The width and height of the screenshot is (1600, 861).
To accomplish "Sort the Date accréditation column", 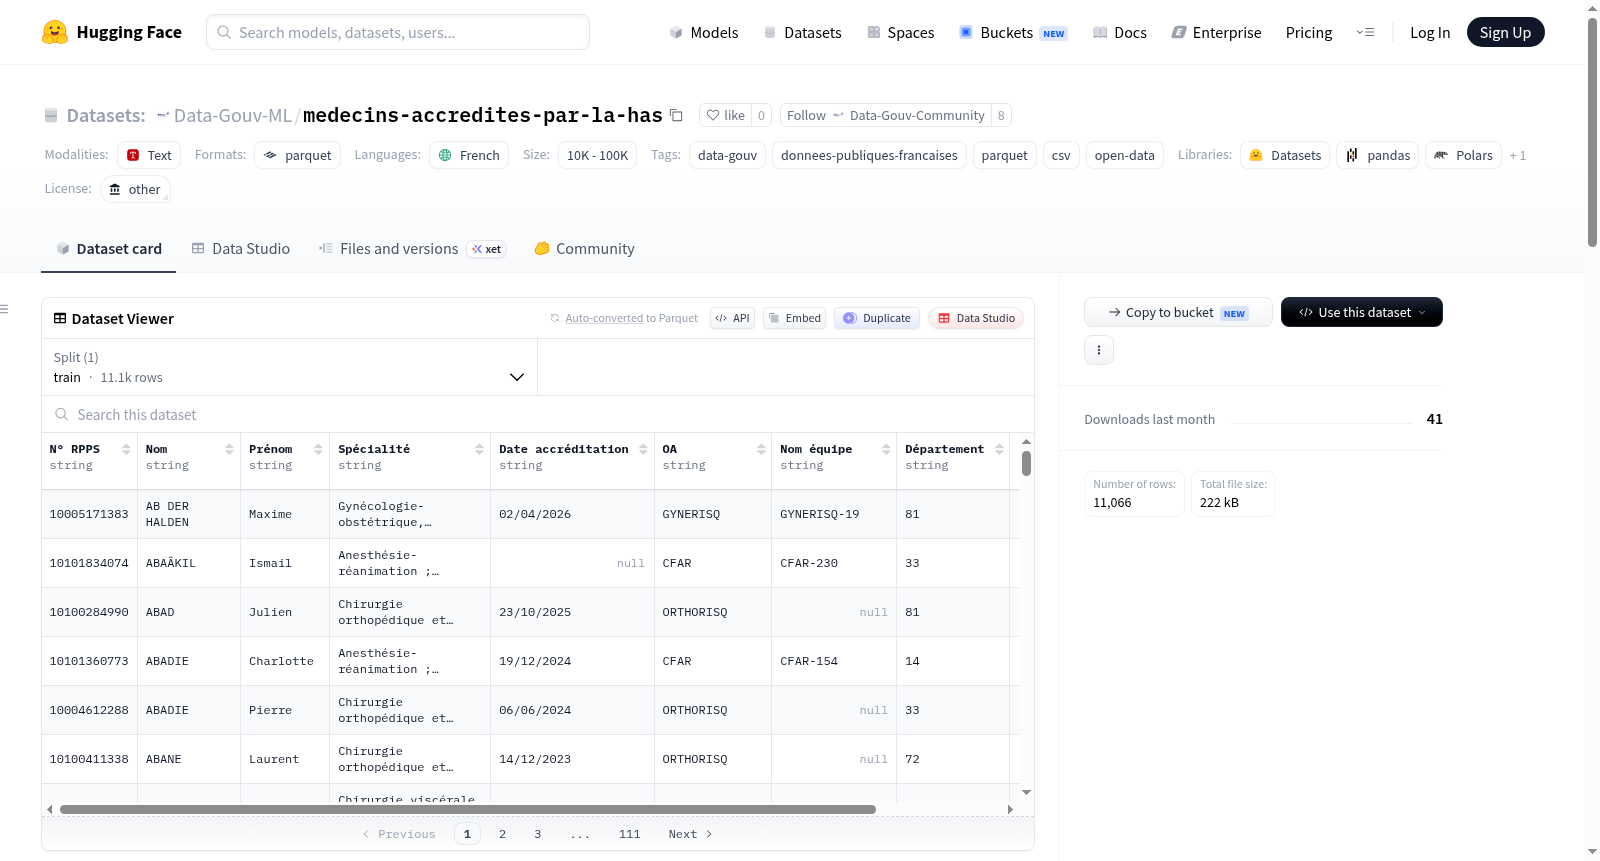I will [643, 449].
